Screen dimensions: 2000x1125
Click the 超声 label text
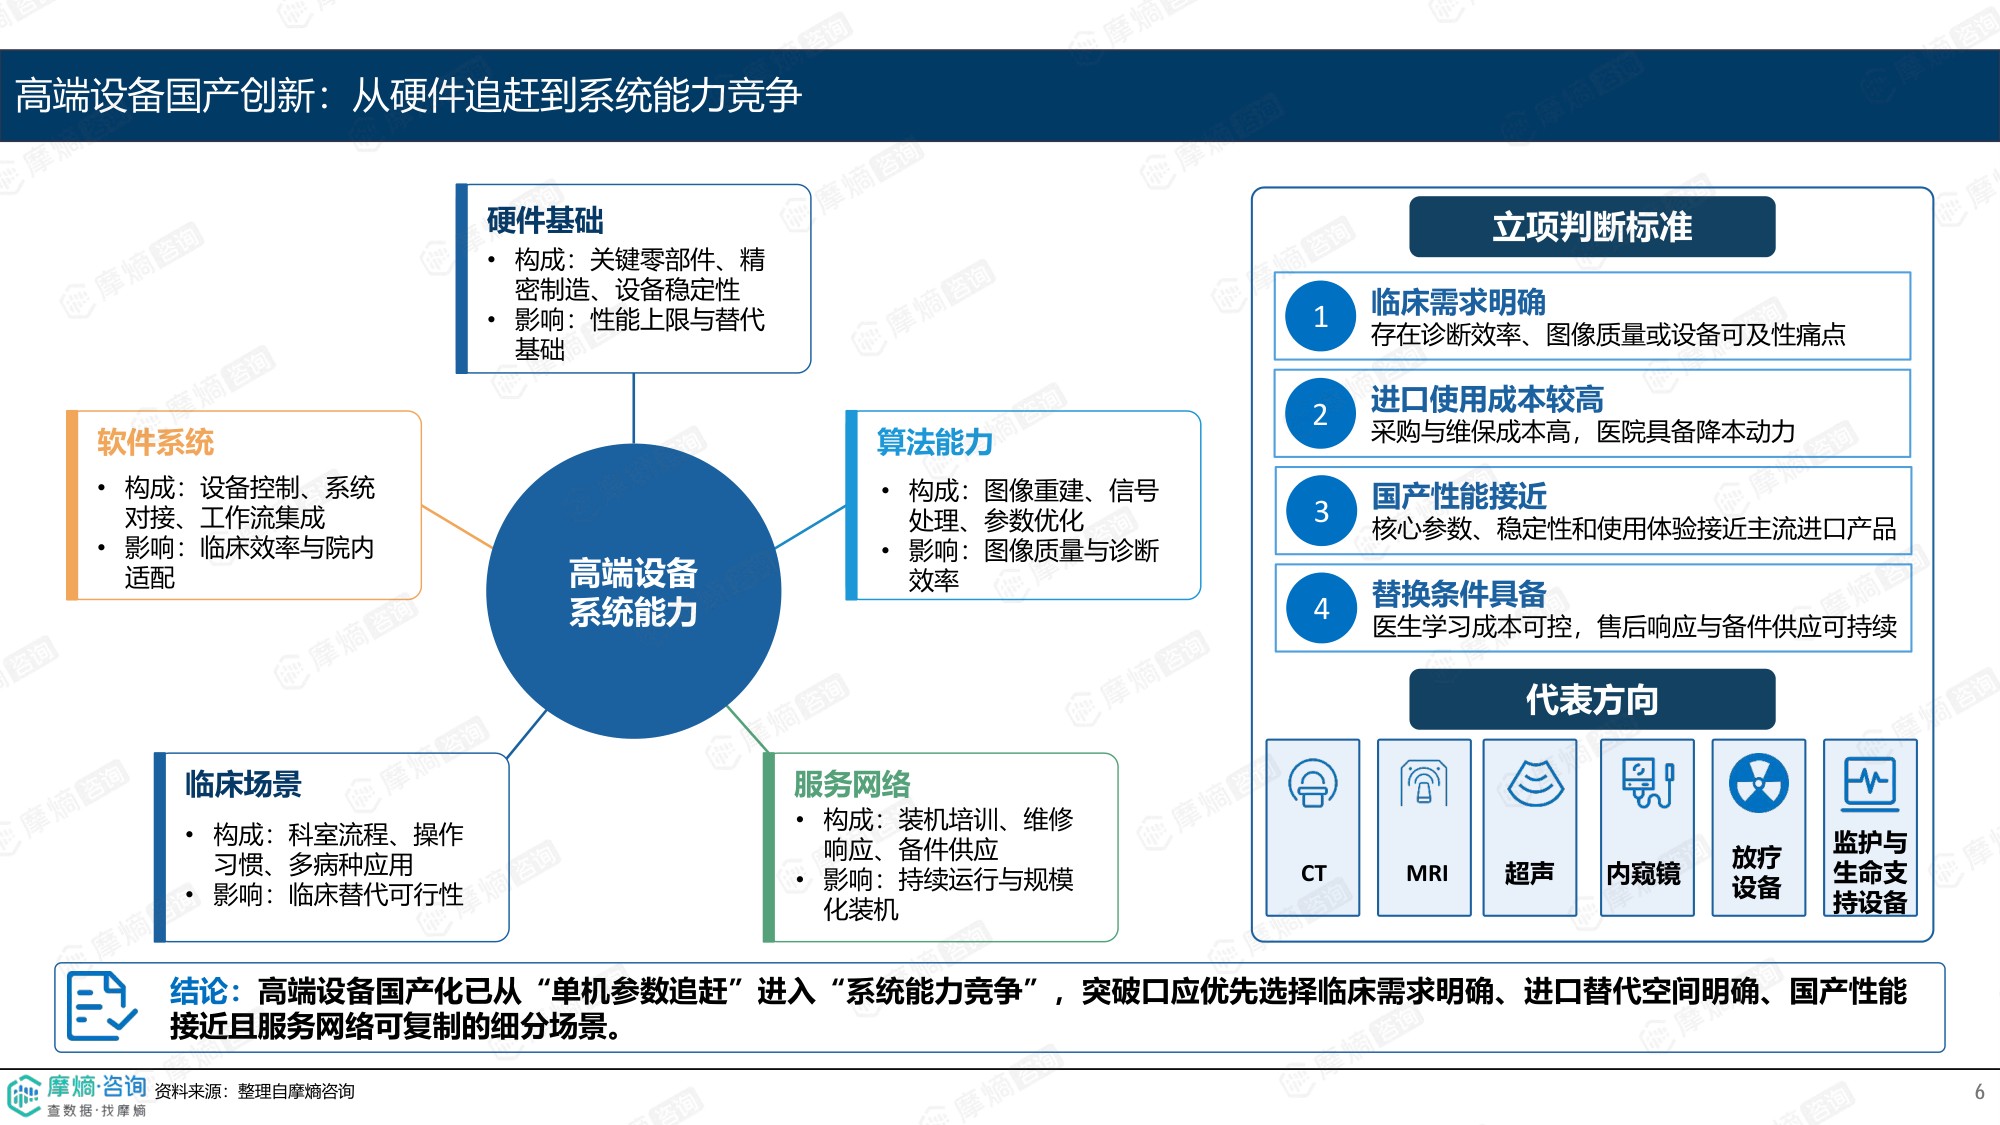[1530, 873]
